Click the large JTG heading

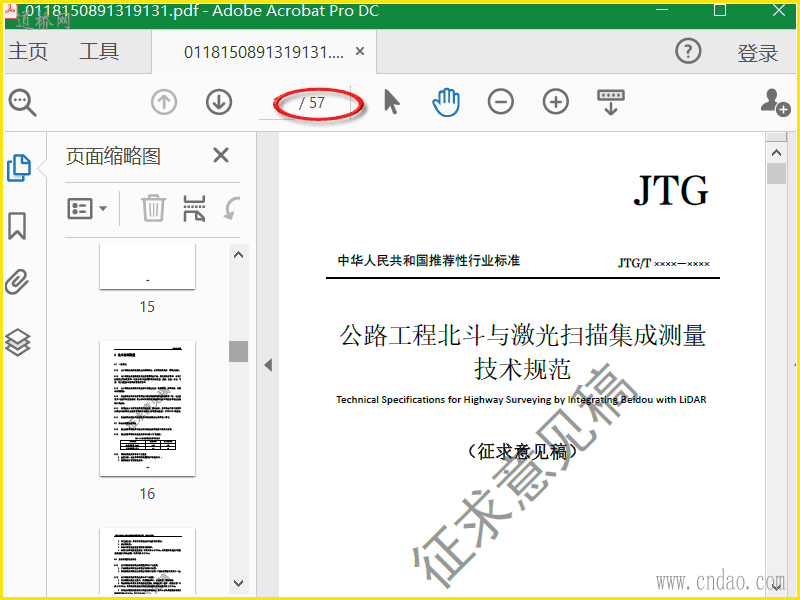click(671, 190)
